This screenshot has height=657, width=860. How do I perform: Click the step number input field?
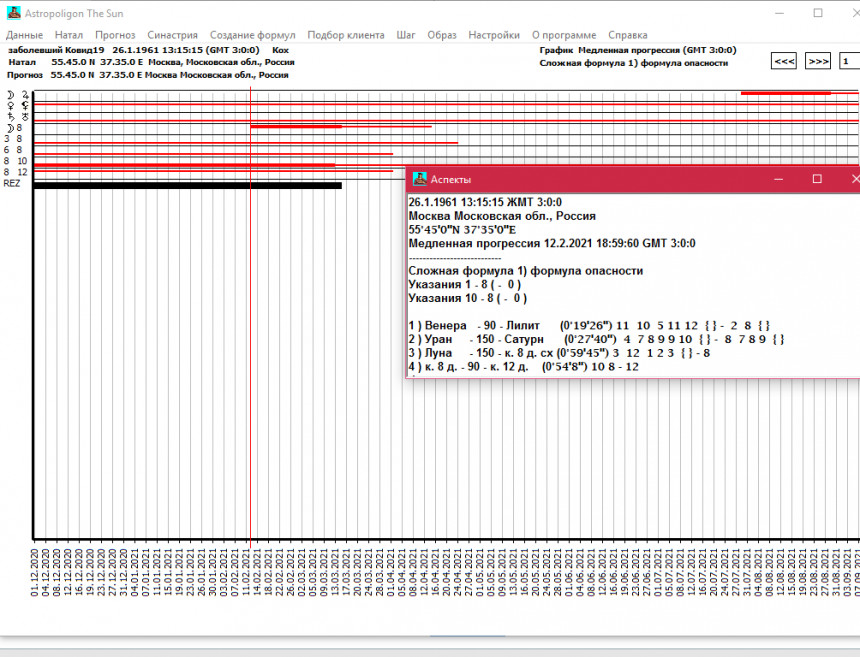(x=850, y=61)
